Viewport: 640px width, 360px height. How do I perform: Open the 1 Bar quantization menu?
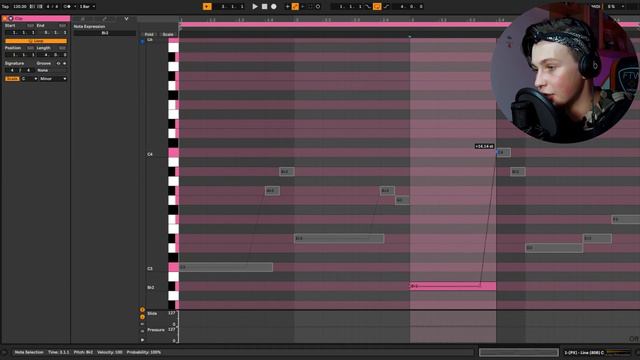87,7
